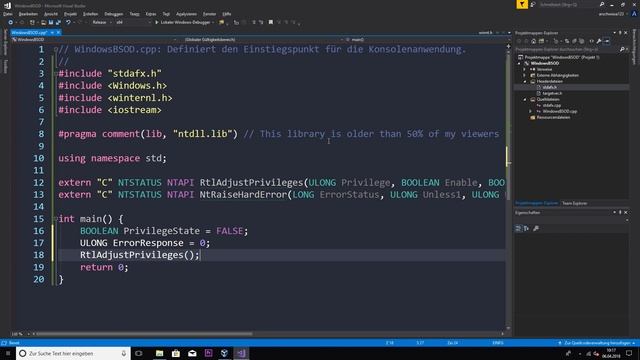Open the Release configuration dropdown
The image size is (640, 360).
tap(102, 22)
